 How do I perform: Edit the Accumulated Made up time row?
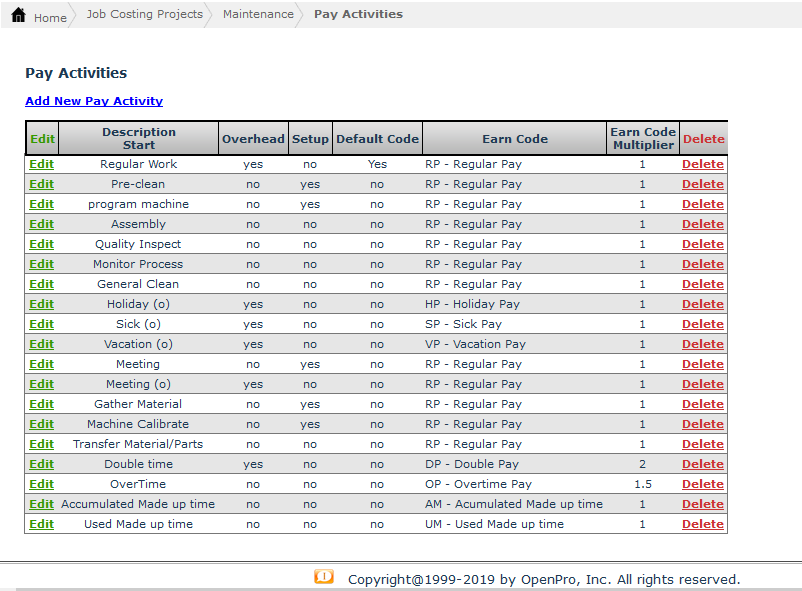(x=41, y=504)
